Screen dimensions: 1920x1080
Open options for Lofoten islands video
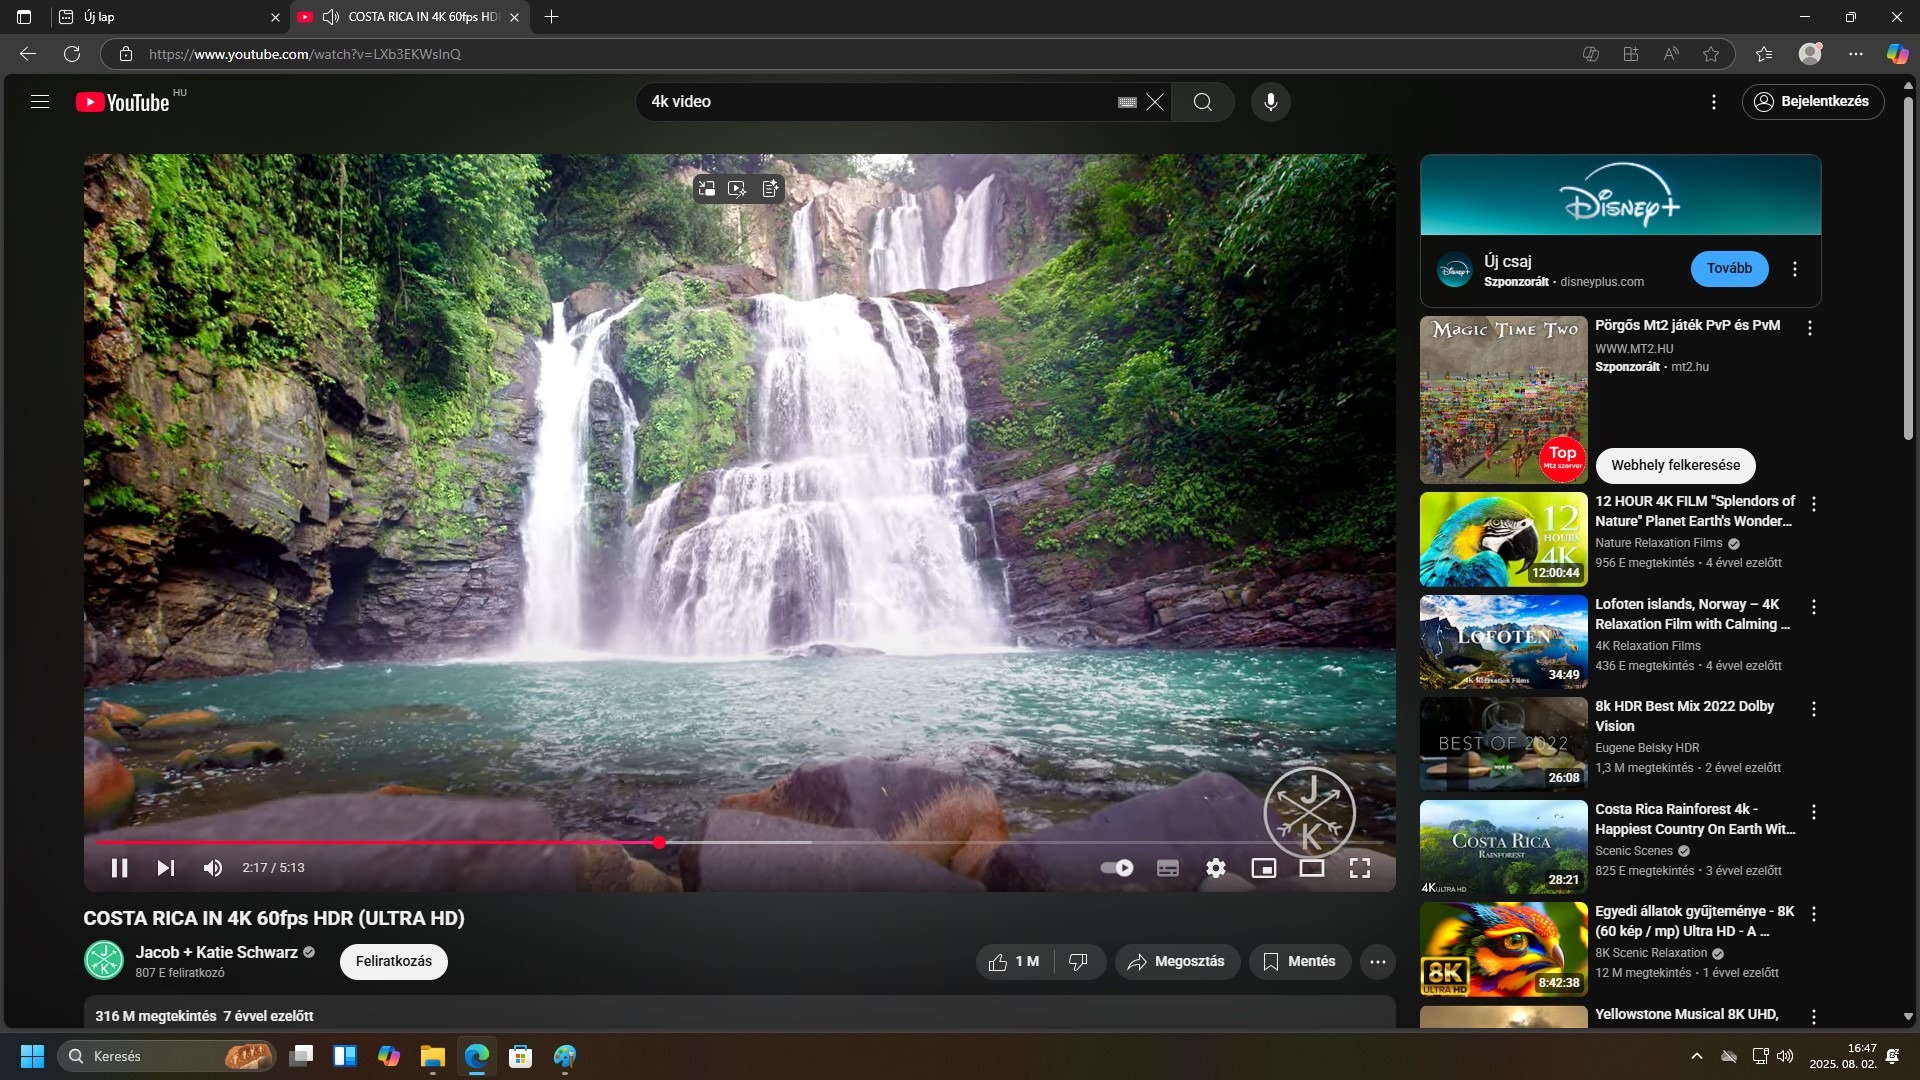point(1813,607)
